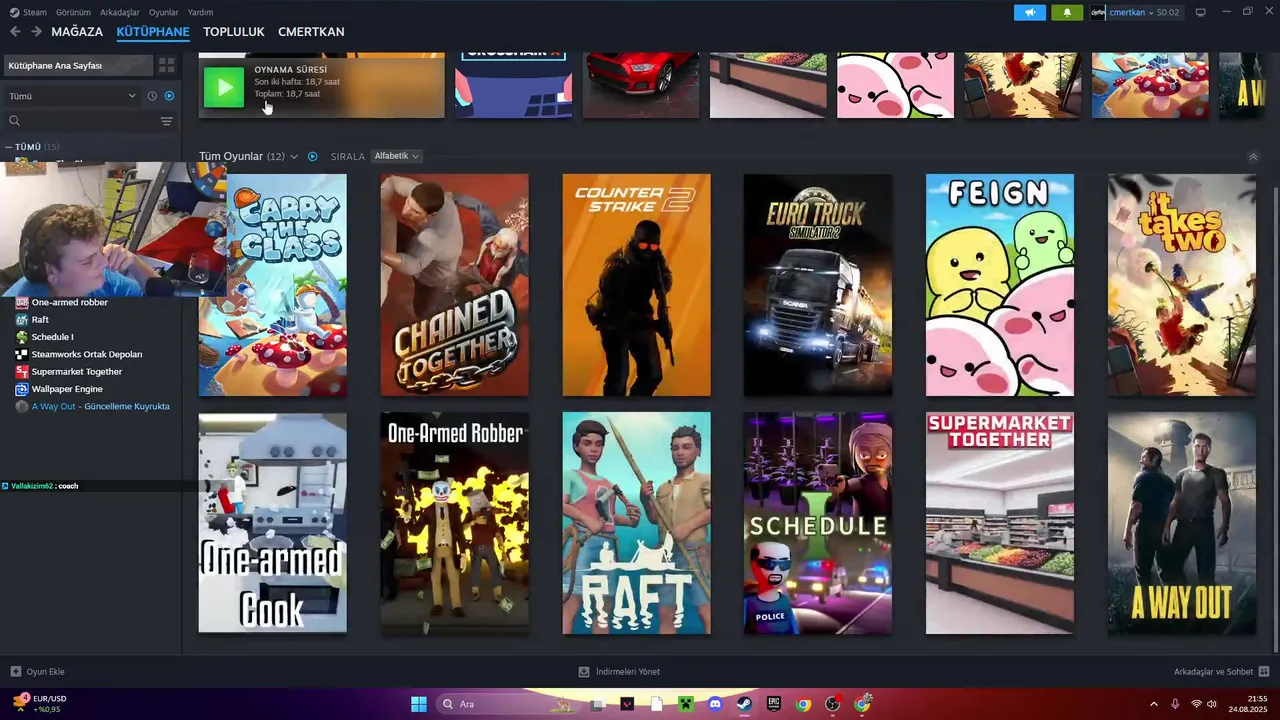
Task: Open OBS Studio from the taskbar
Action: click(832, 704)
